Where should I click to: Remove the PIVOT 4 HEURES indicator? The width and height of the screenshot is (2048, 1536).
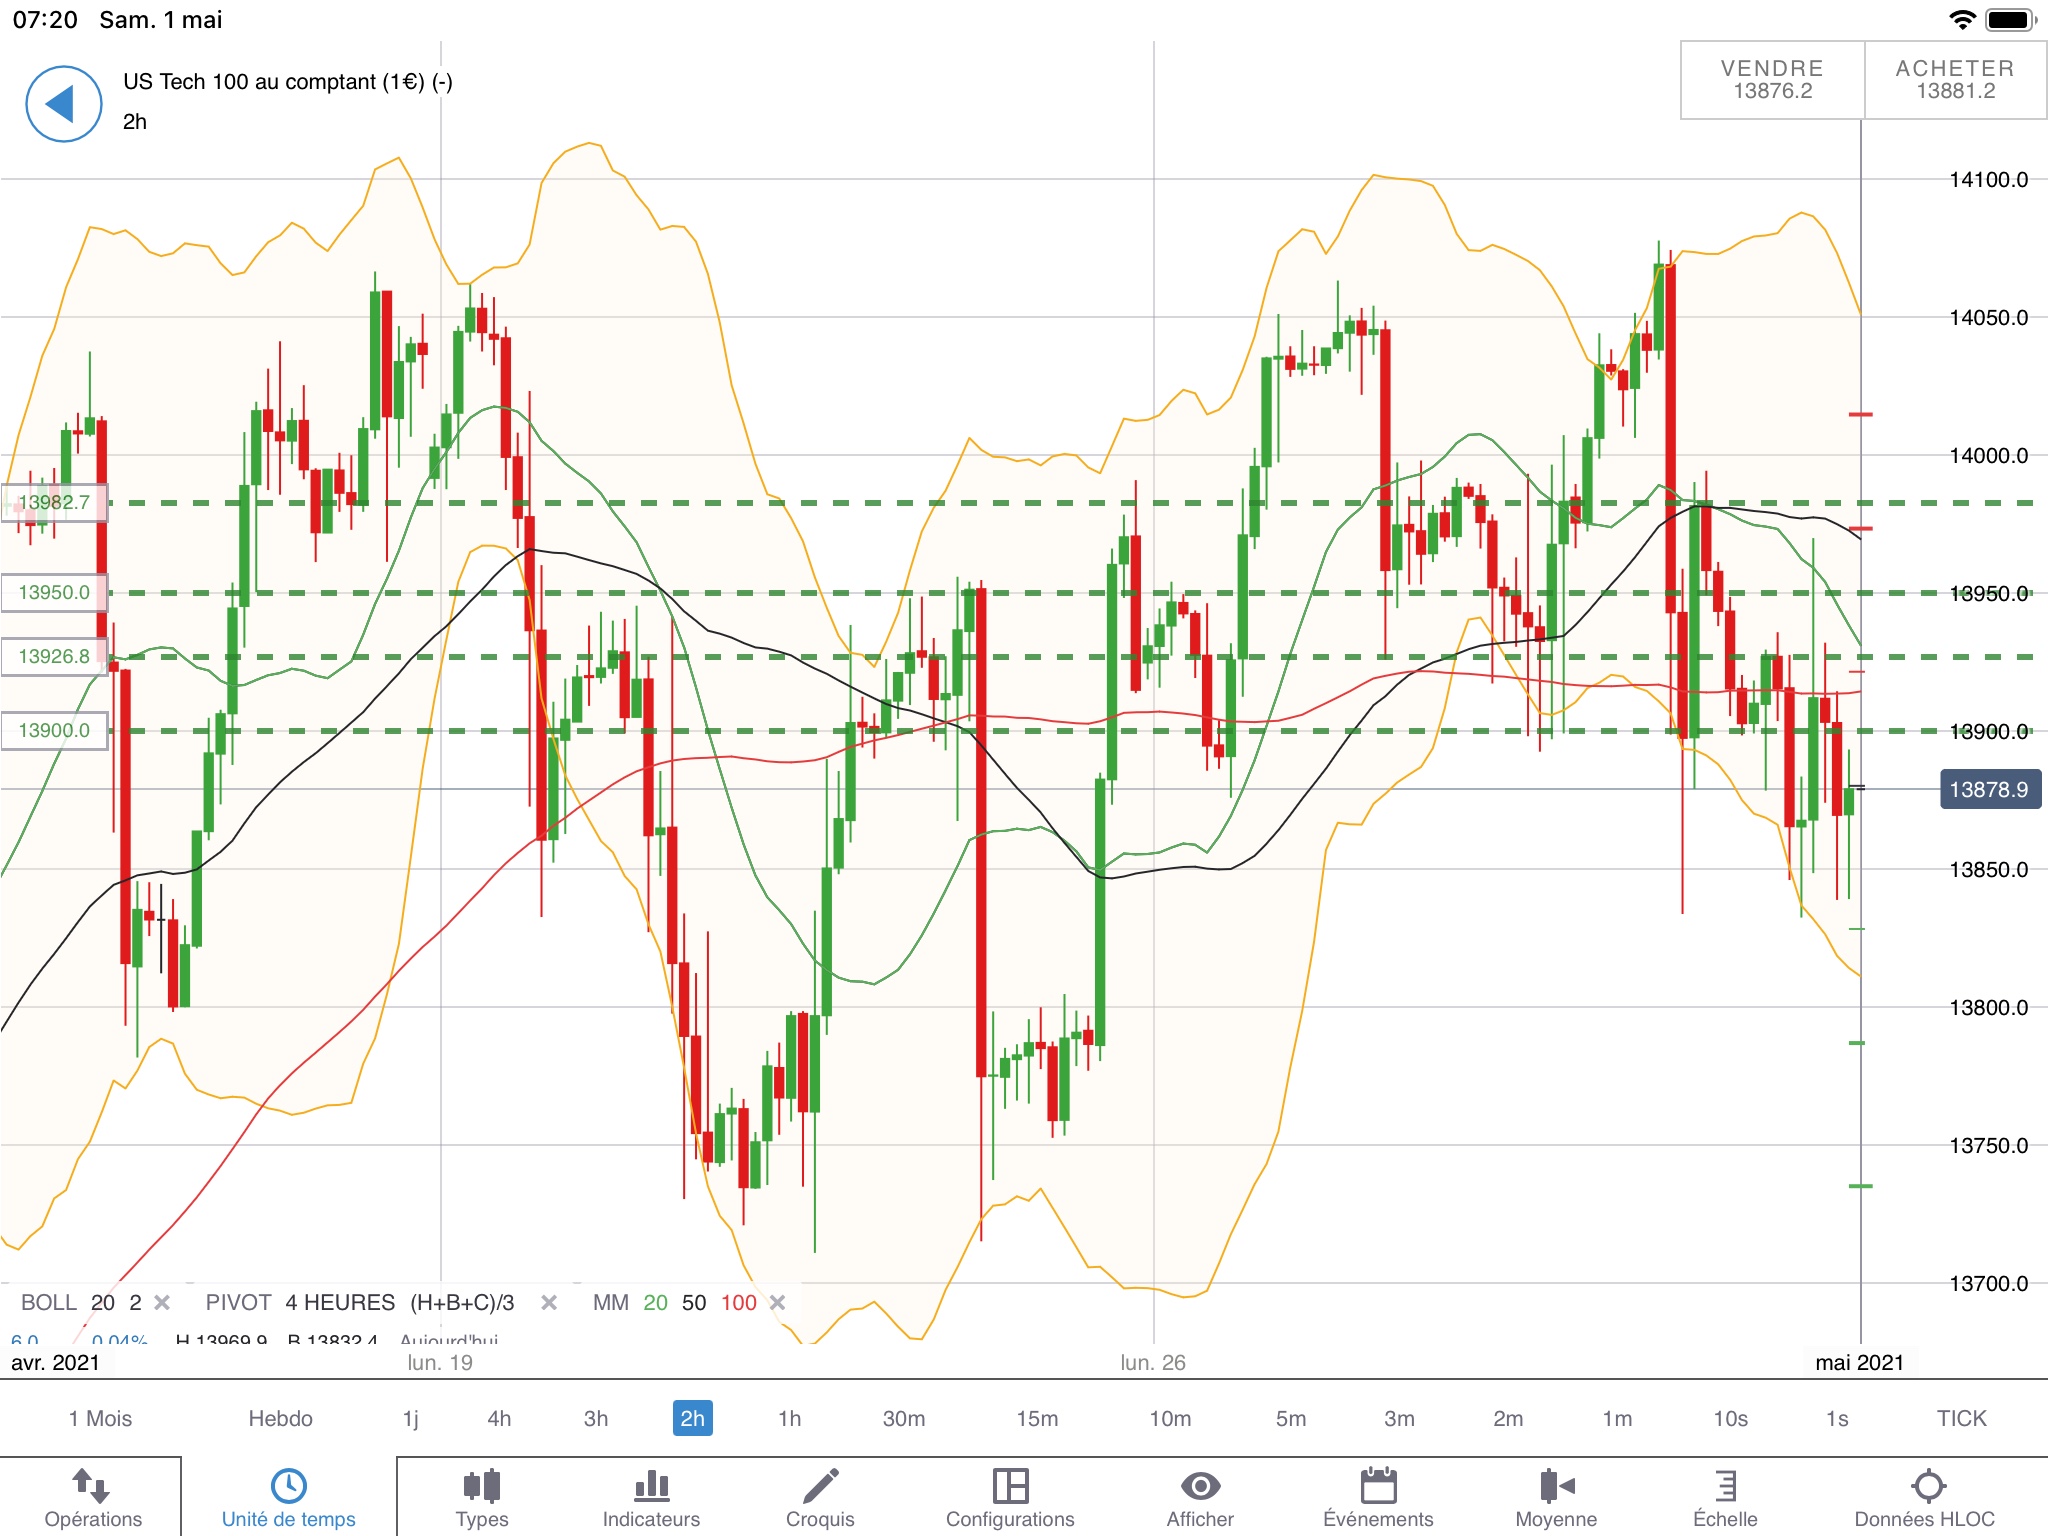pyautogui.click(x=549, y=1302)
